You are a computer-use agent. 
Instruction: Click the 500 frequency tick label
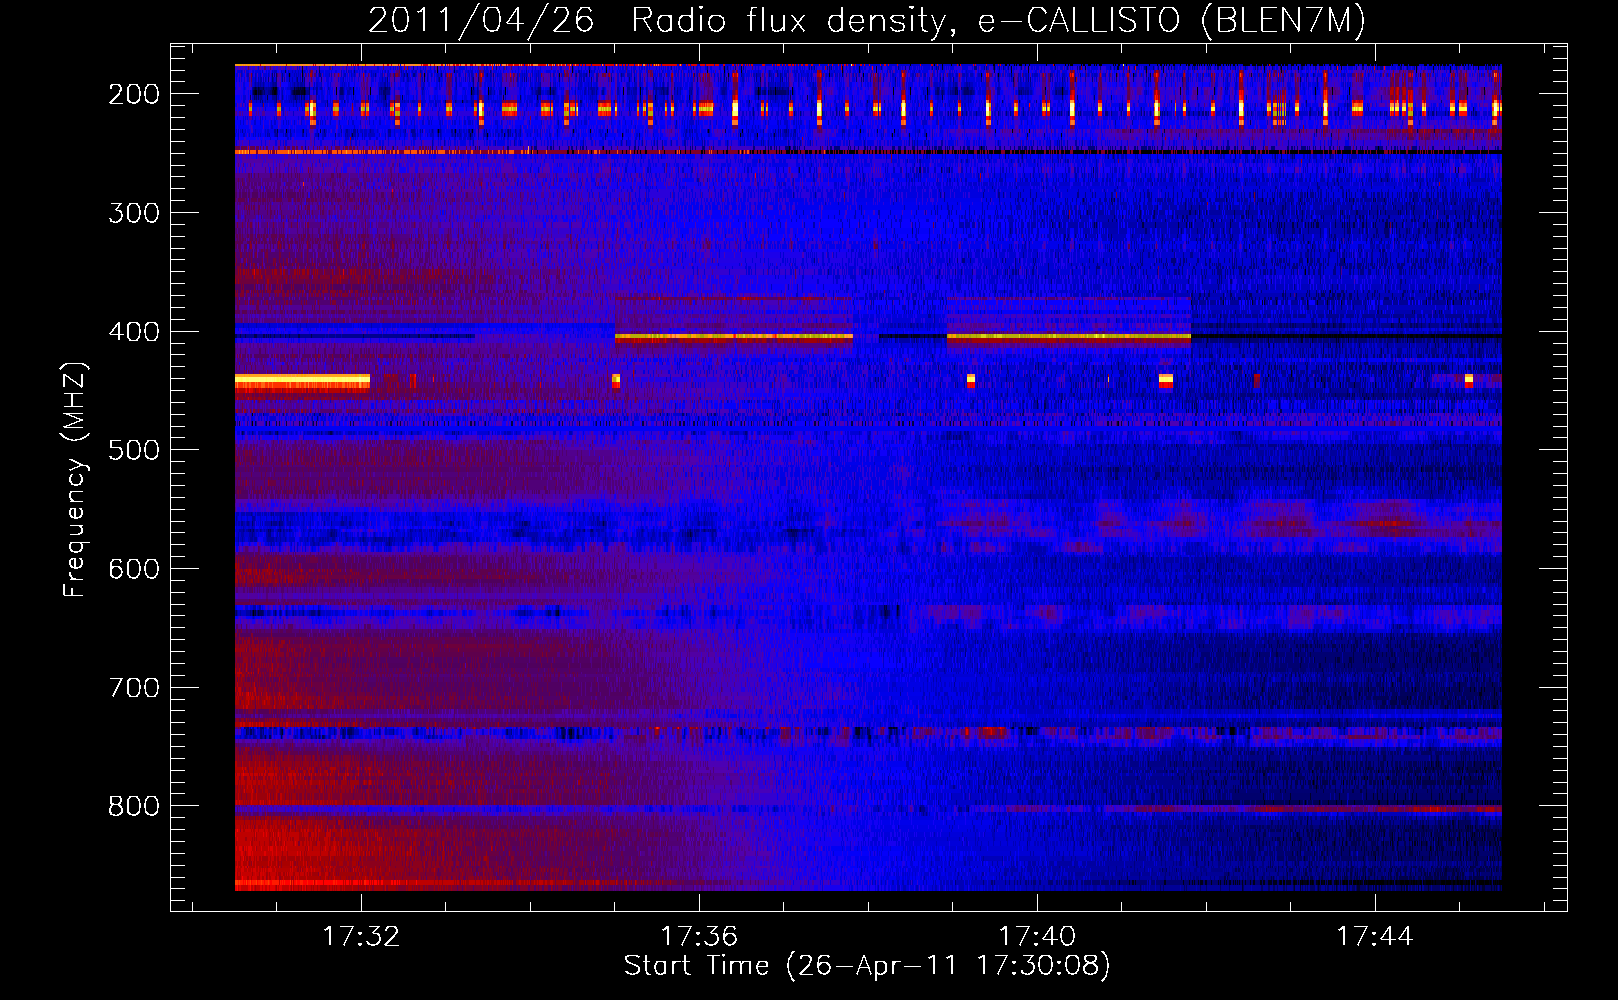(134, 450)
